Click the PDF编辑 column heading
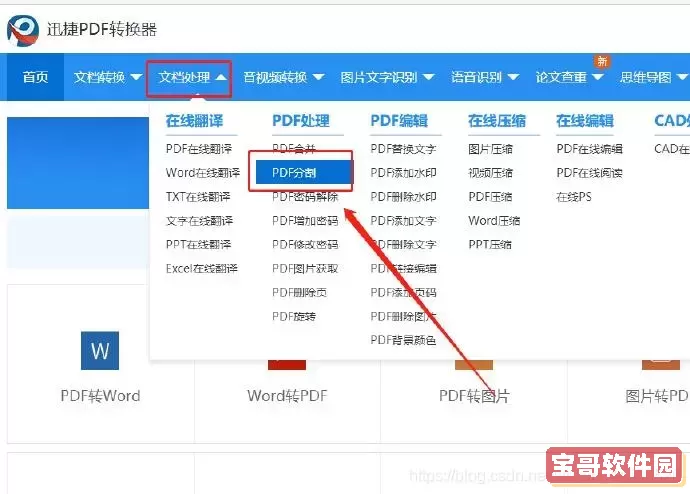The image size is (690, 494). (399, 121)
